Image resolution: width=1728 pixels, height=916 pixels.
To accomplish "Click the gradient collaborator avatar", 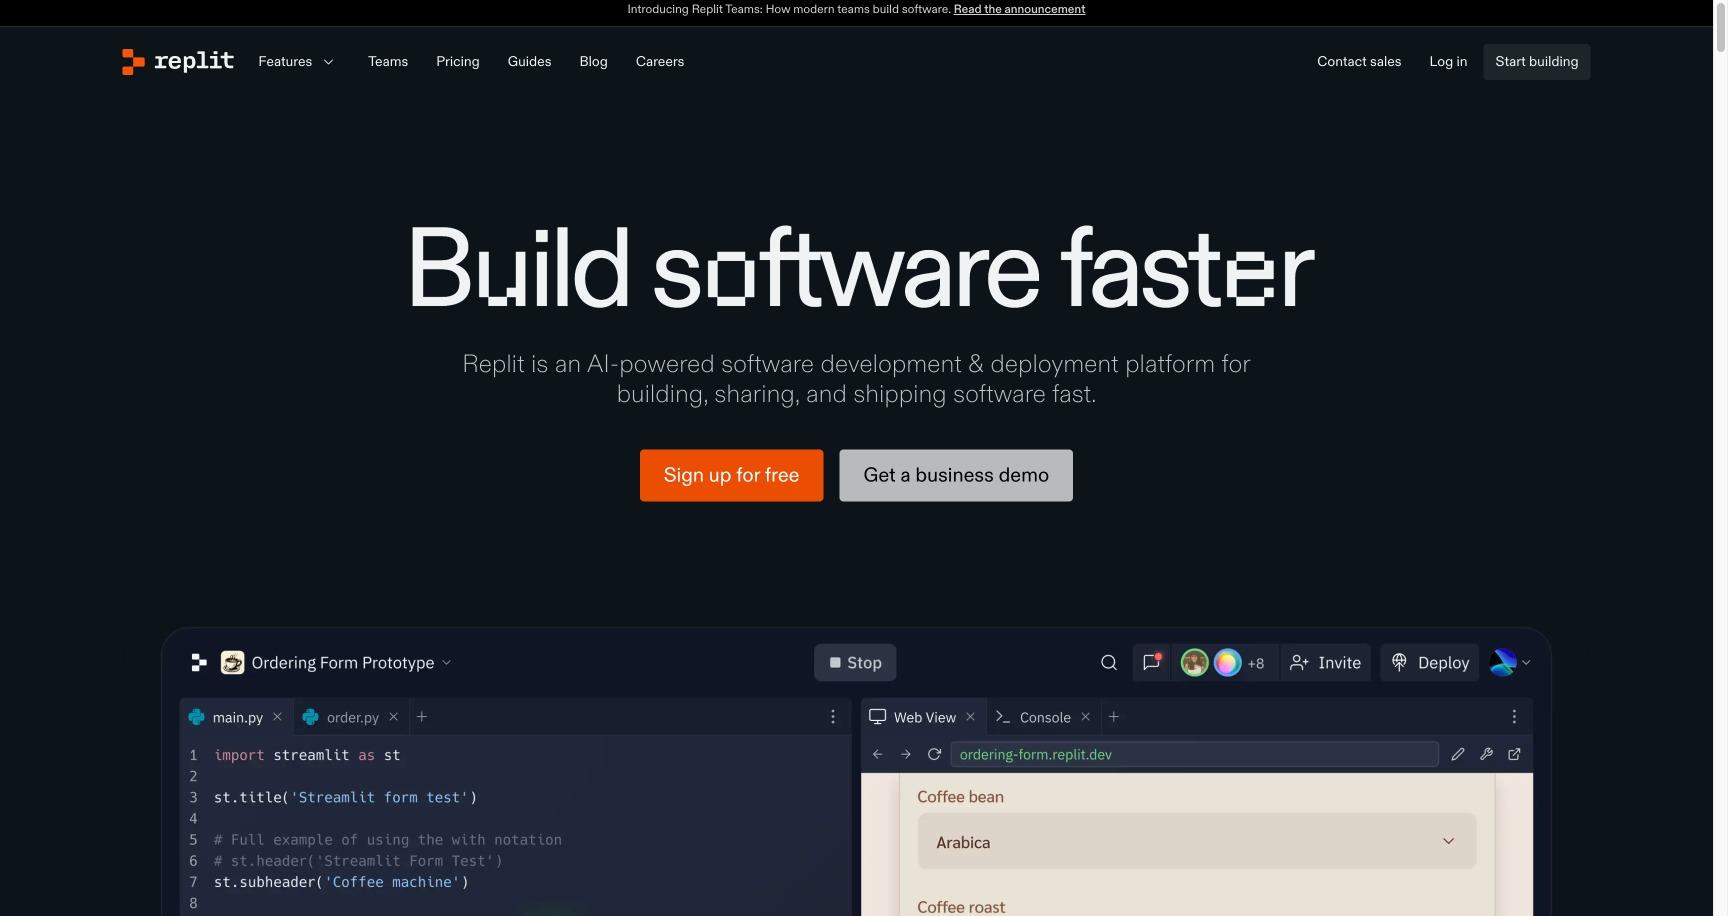I will [1227, 662].
